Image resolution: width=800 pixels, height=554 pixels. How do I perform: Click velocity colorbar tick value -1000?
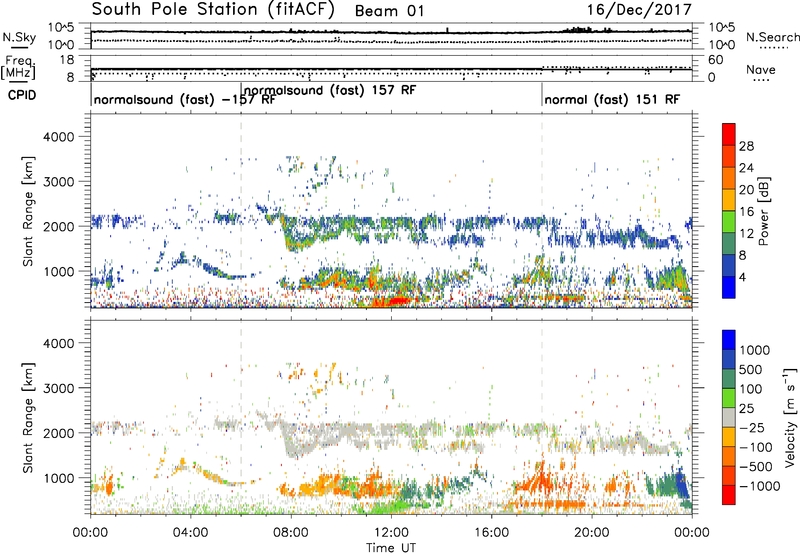coord(759,486)
